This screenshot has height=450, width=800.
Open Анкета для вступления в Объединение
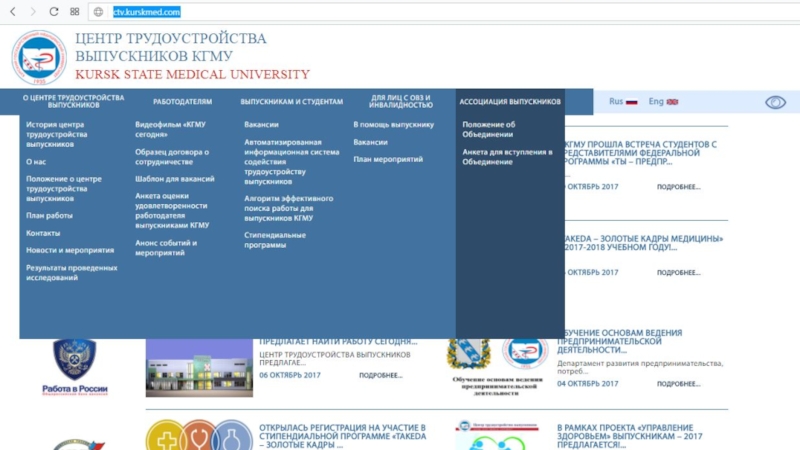click(x=507, y=157)
